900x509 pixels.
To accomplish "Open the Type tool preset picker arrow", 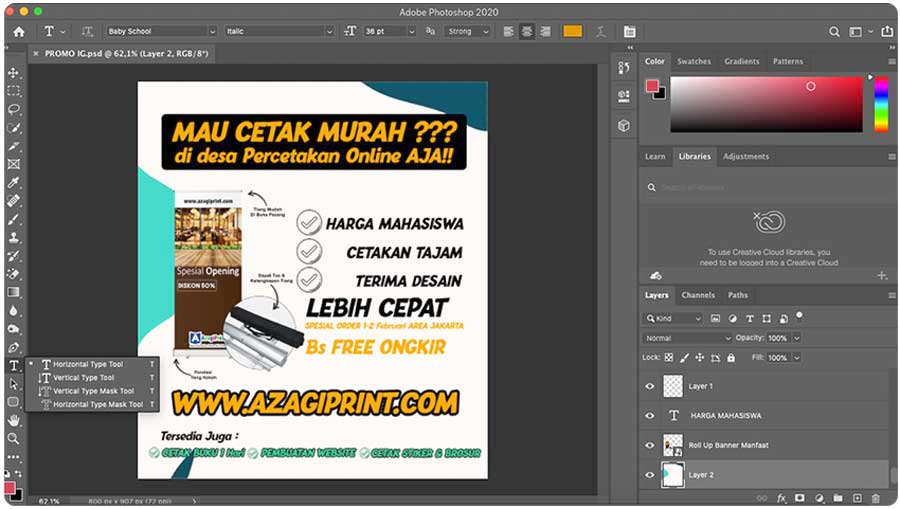I will tap(63, 32).
